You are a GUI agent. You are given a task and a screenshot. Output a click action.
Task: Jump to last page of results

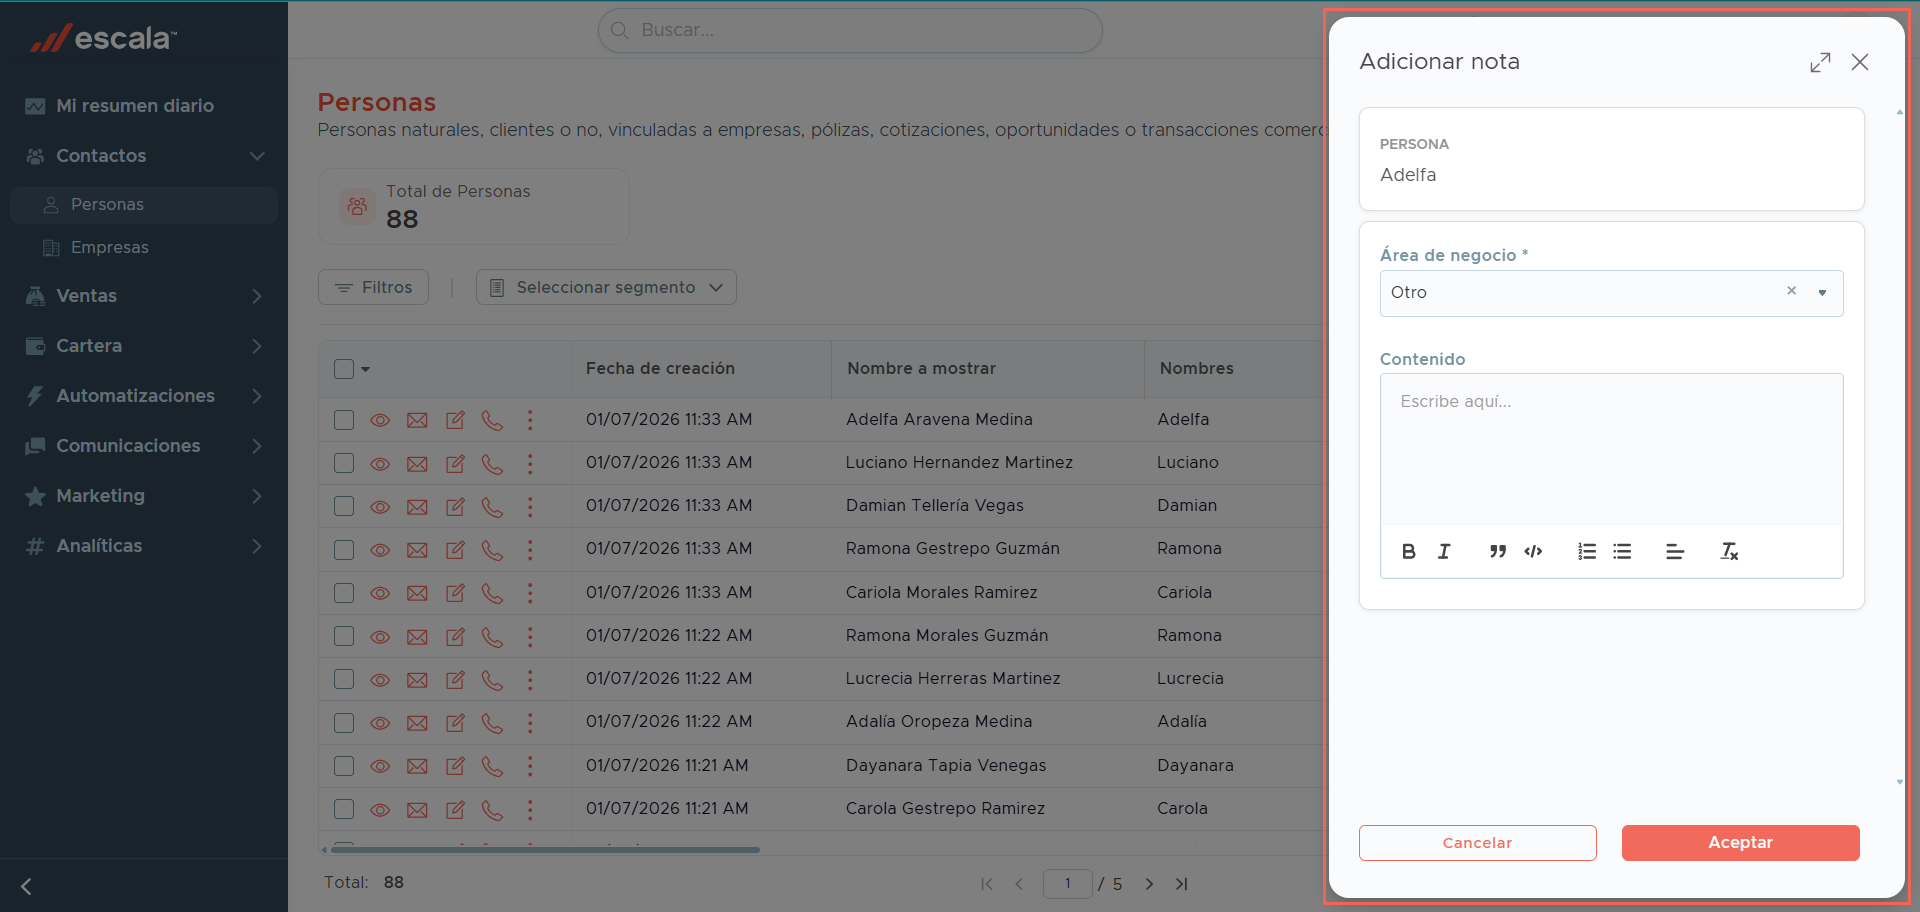point(1182,884)
